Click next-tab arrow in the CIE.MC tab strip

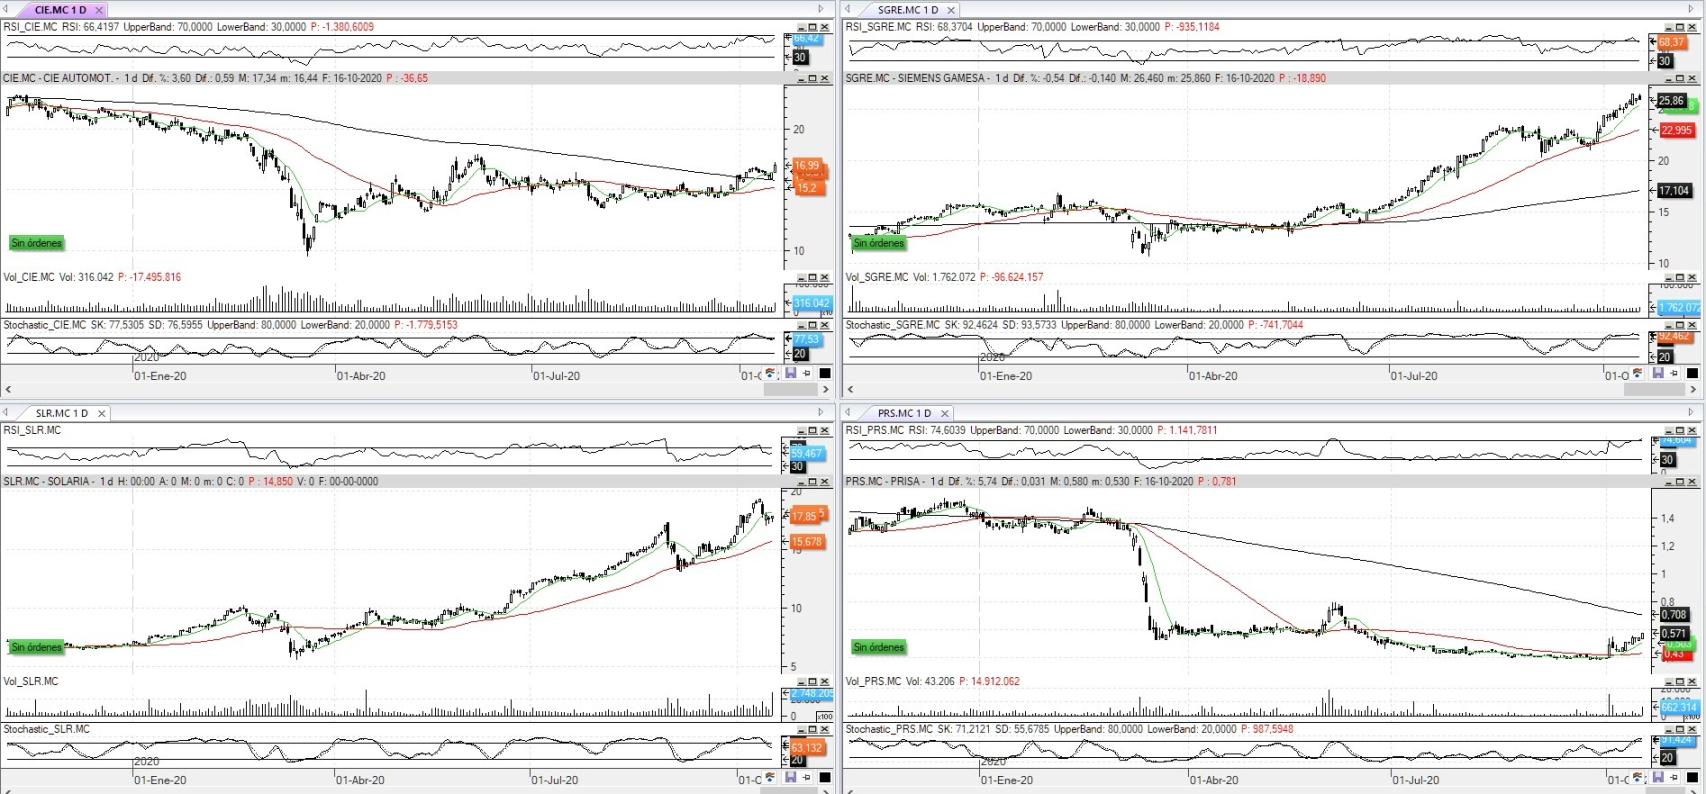point(821,9)
